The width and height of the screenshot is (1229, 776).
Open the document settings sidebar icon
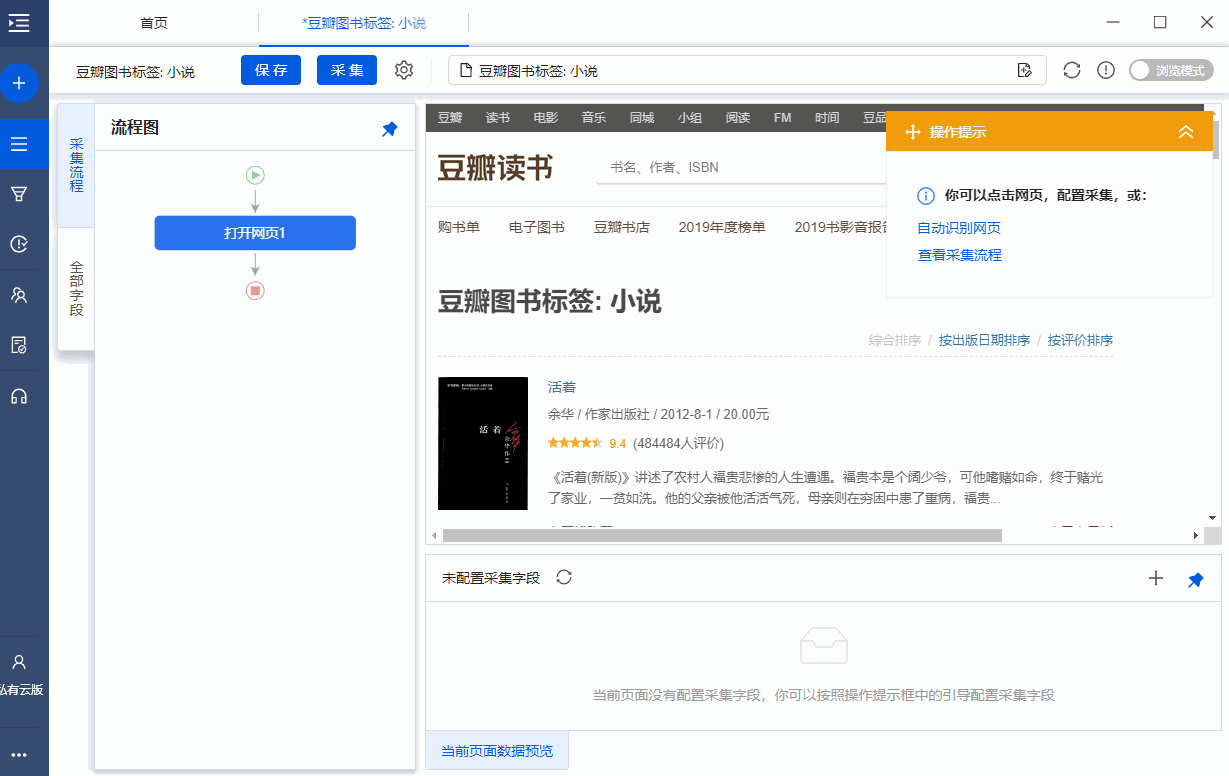click(x=19, y=345)
